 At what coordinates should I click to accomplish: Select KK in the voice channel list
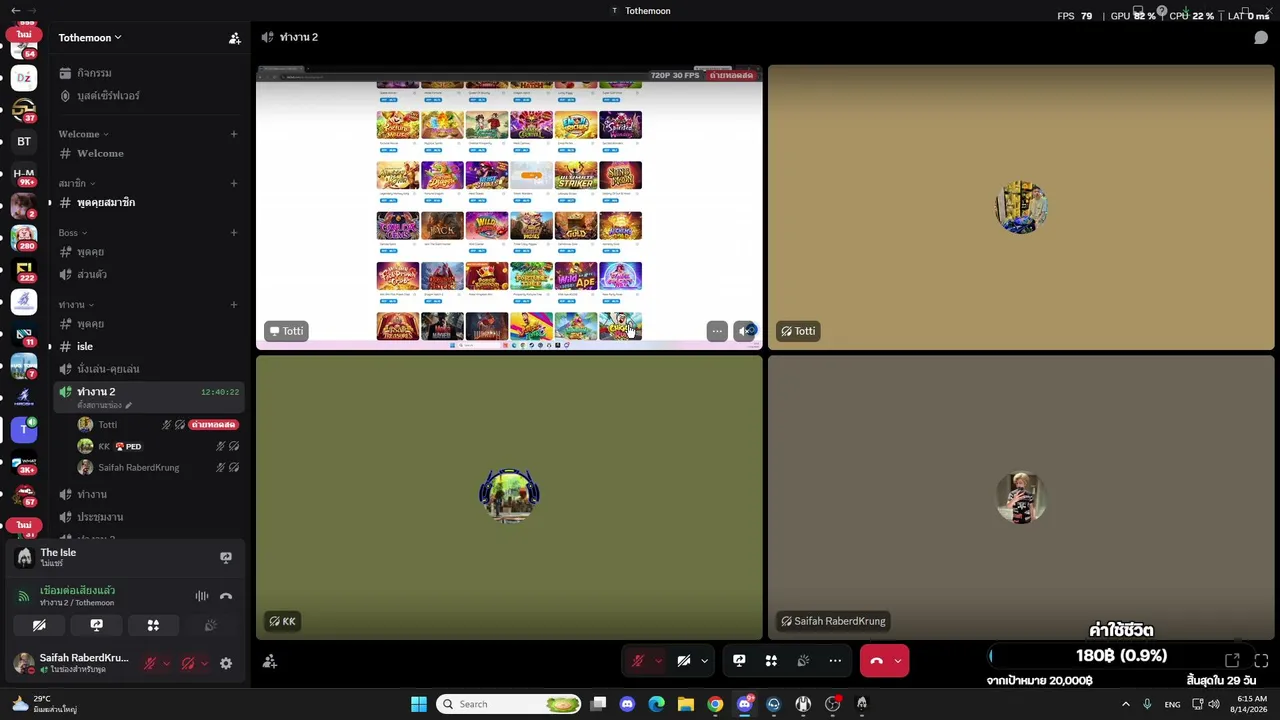click(x=104, y=447)
